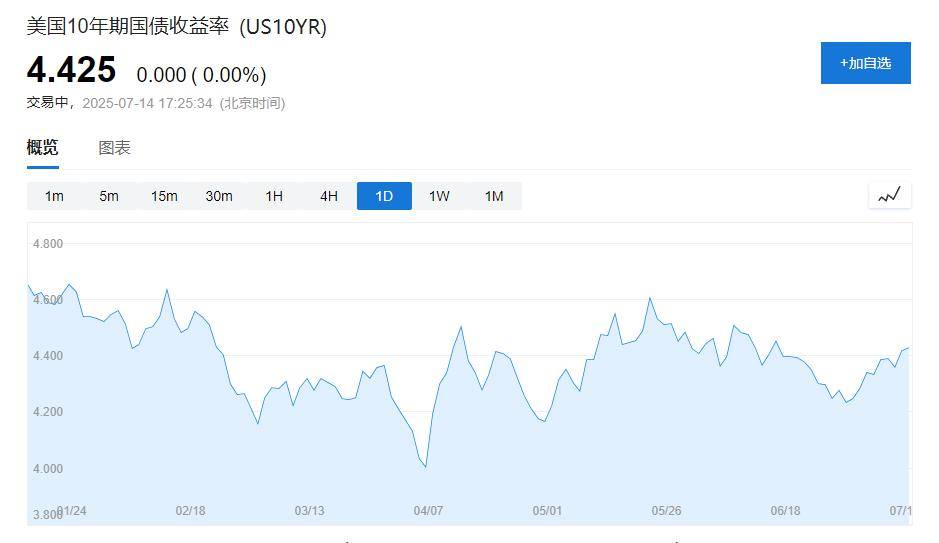Viewport: 939px width, 543px height.
Task: Choose the 15m timeframe
Action: tap(164, 196)
